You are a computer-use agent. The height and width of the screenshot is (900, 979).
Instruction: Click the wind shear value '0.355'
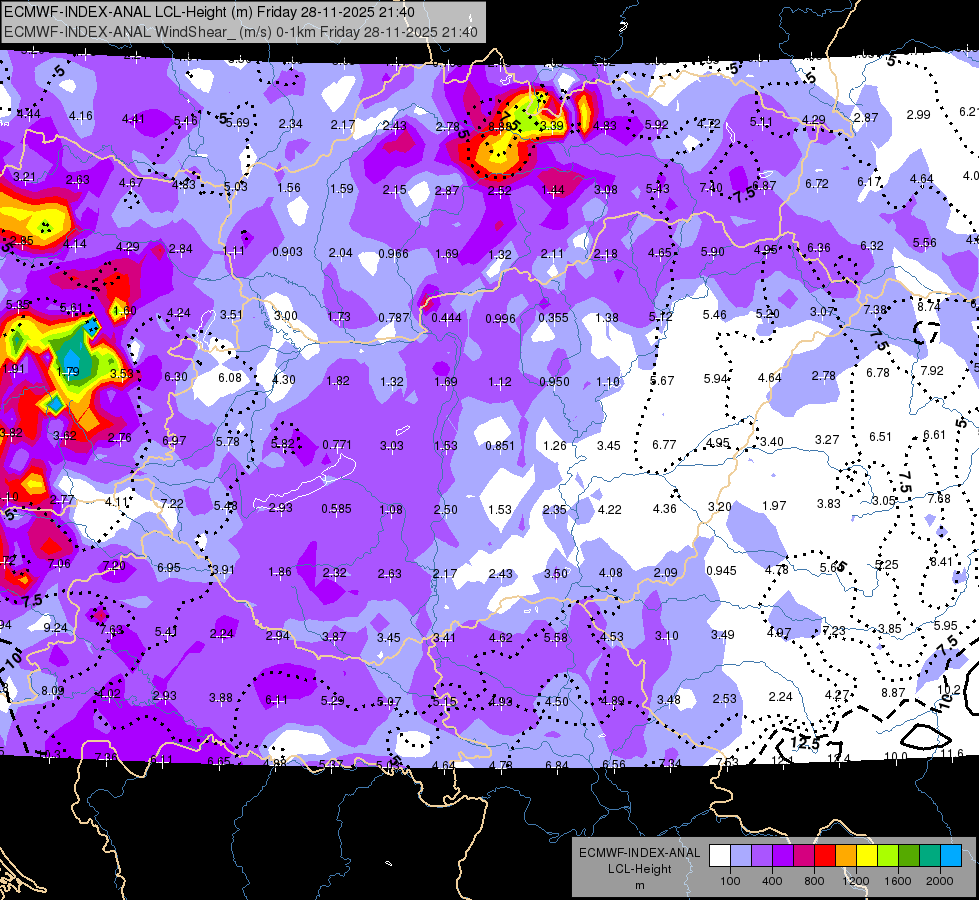pos(553,318)
